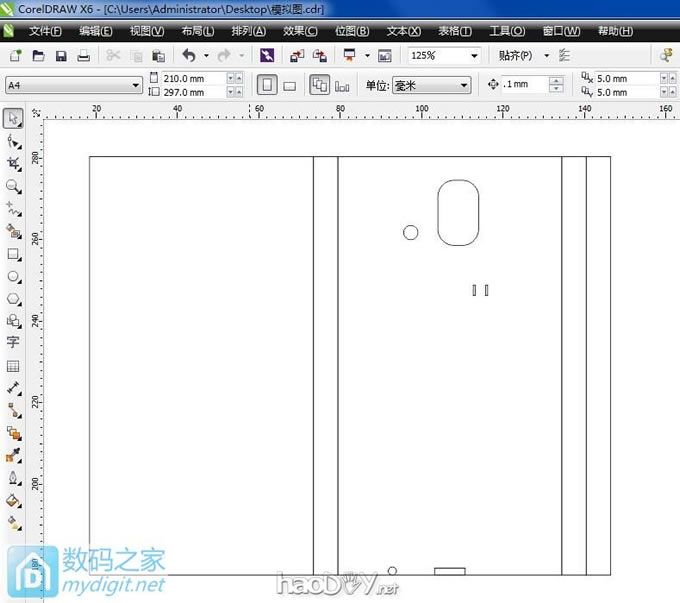
Task: Select the Table tool
Action: pos(13,366)
